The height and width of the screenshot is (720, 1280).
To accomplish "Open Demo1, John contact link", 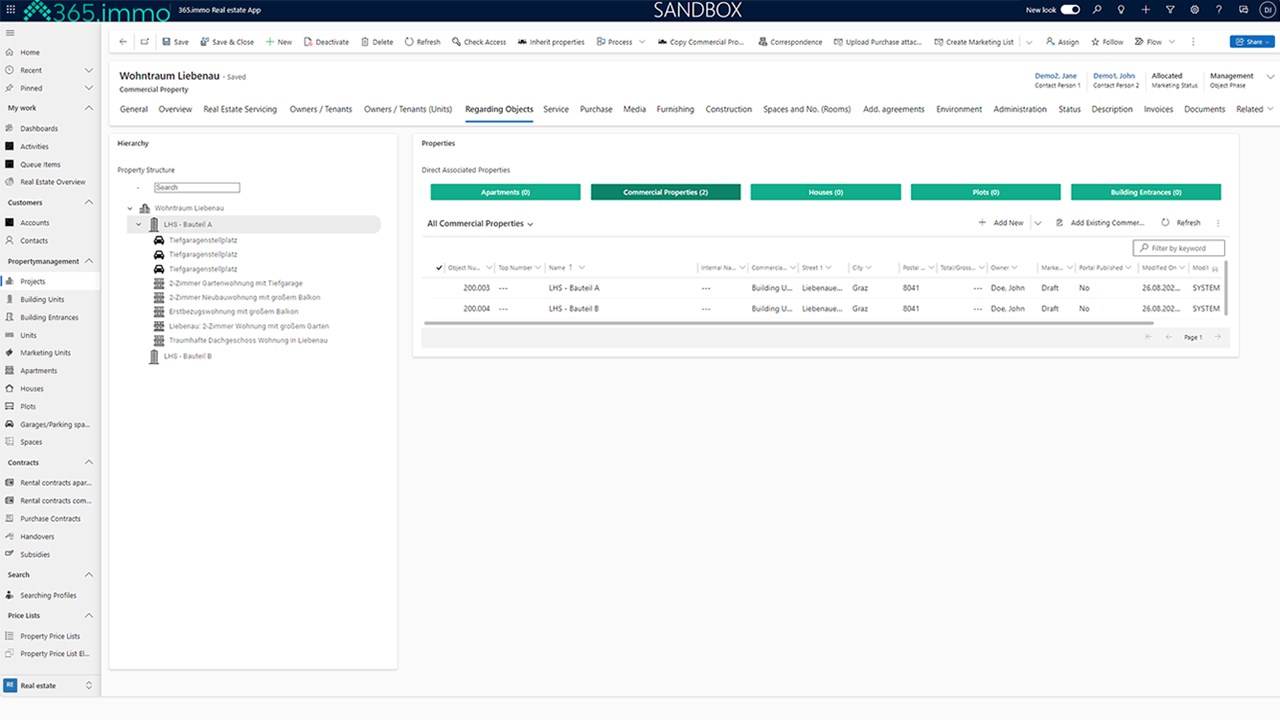I will pos(1114,76).
